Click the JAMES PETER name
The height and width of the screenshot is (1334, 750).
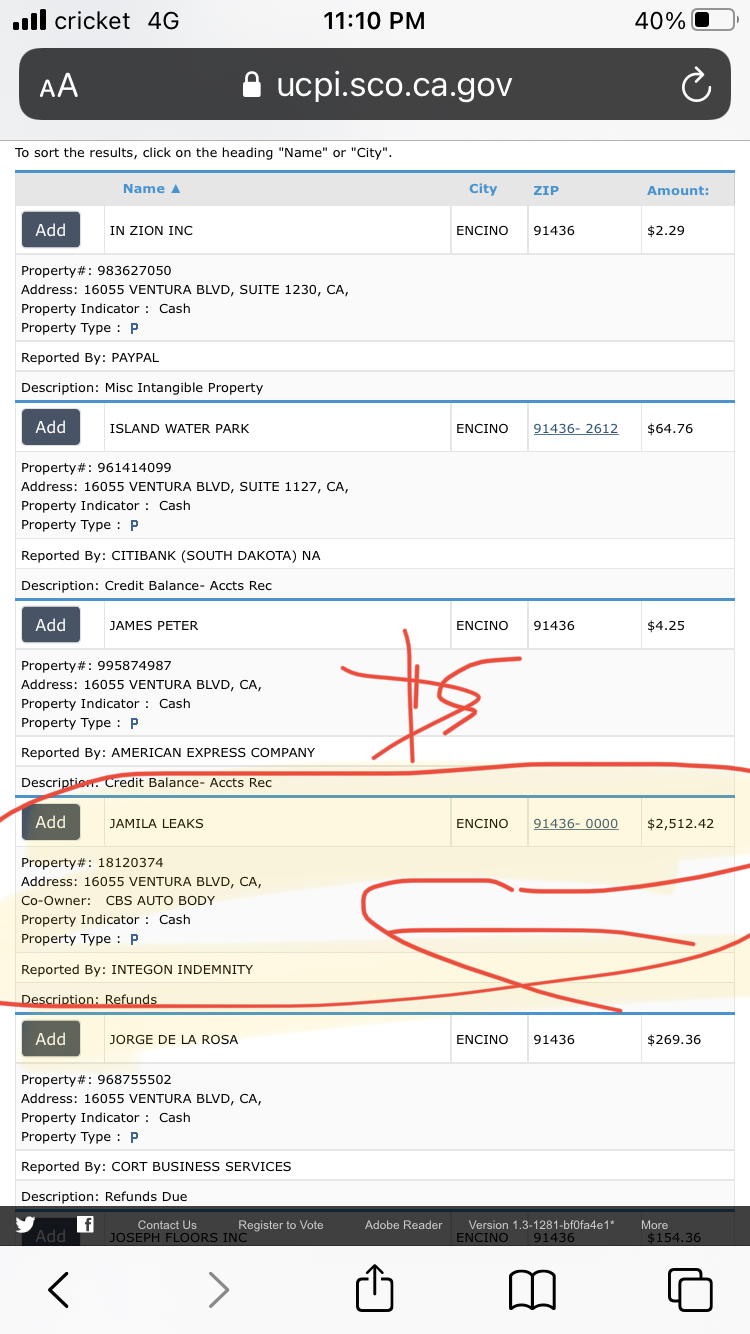(x=154, y=626)
